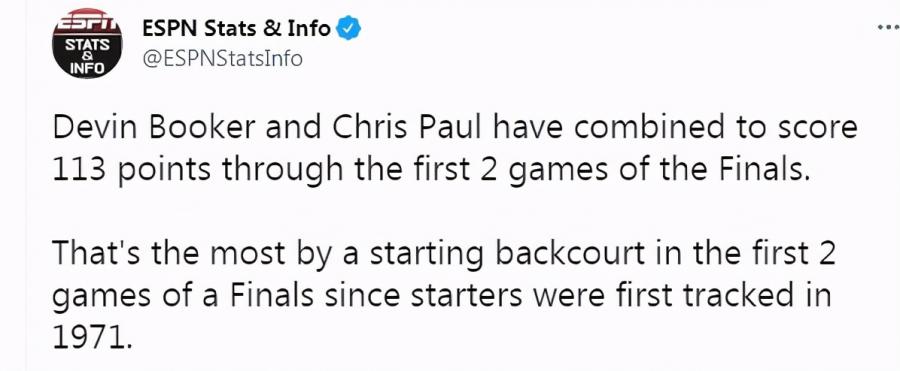This screenshot has height=371, width=900.
Task: Open the ESPN Stats & Info display name
Action: click(236, 28)
